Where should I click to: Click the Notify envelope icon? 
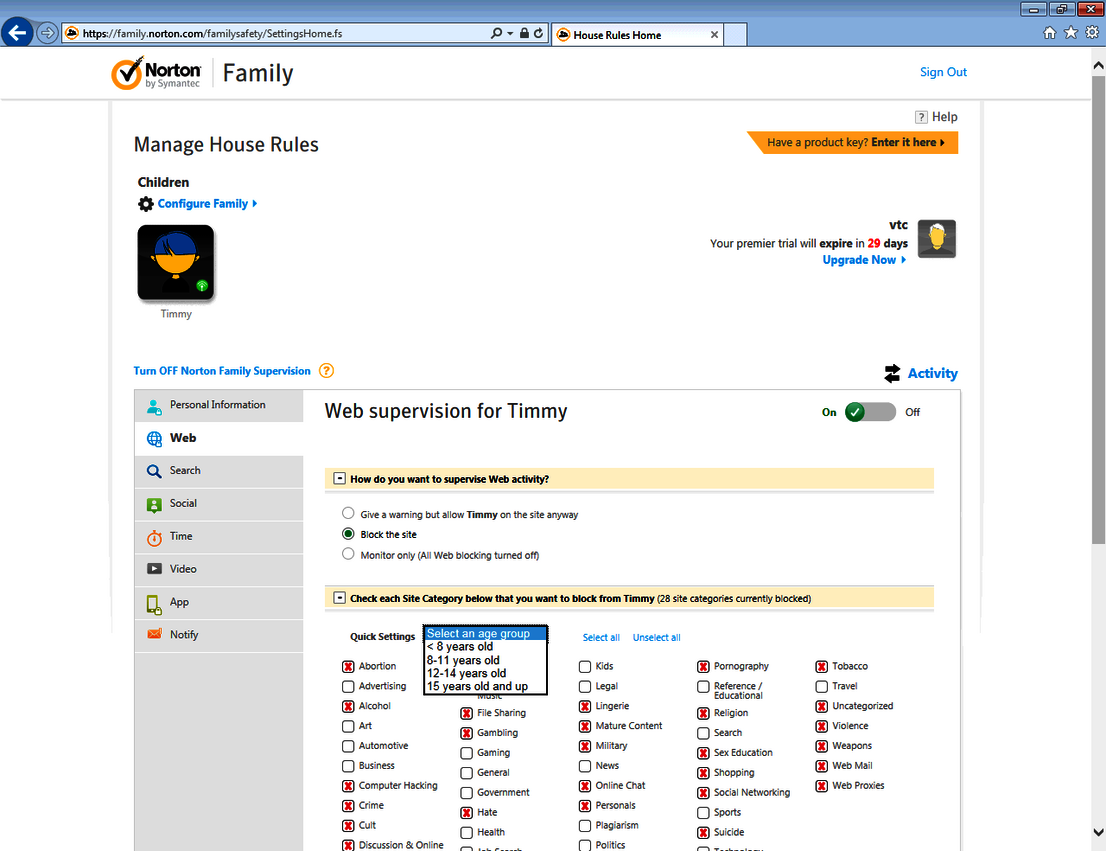click(154, 635)
